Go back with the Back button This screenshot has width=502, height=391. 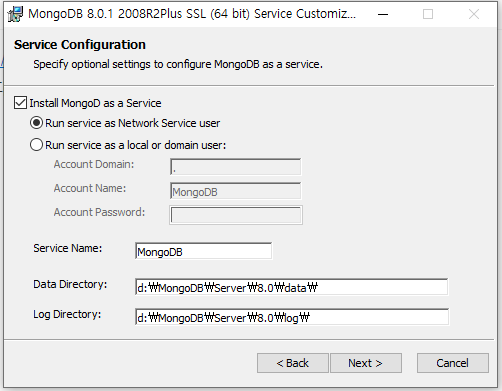click(293, 363)
